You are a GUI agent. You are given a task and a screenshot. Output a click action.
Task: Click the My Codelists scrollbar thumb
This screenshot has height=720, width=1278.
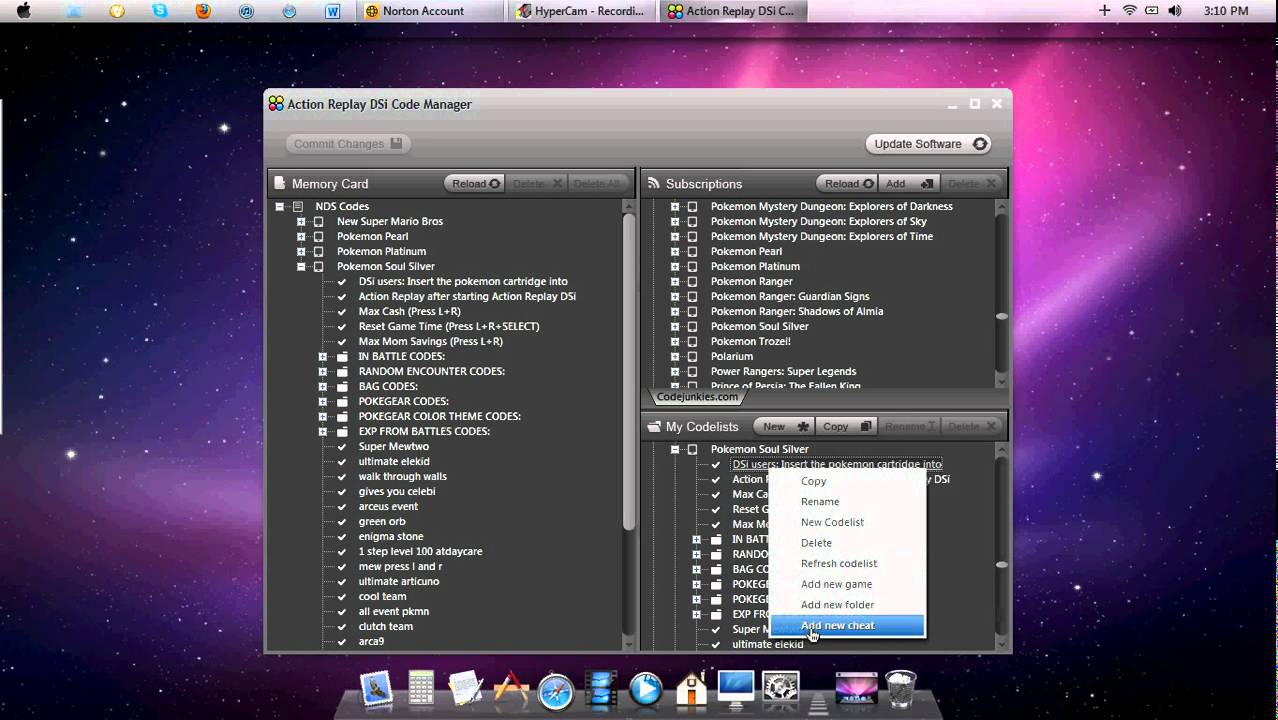pyautogui.click(x=1001, y=565)
